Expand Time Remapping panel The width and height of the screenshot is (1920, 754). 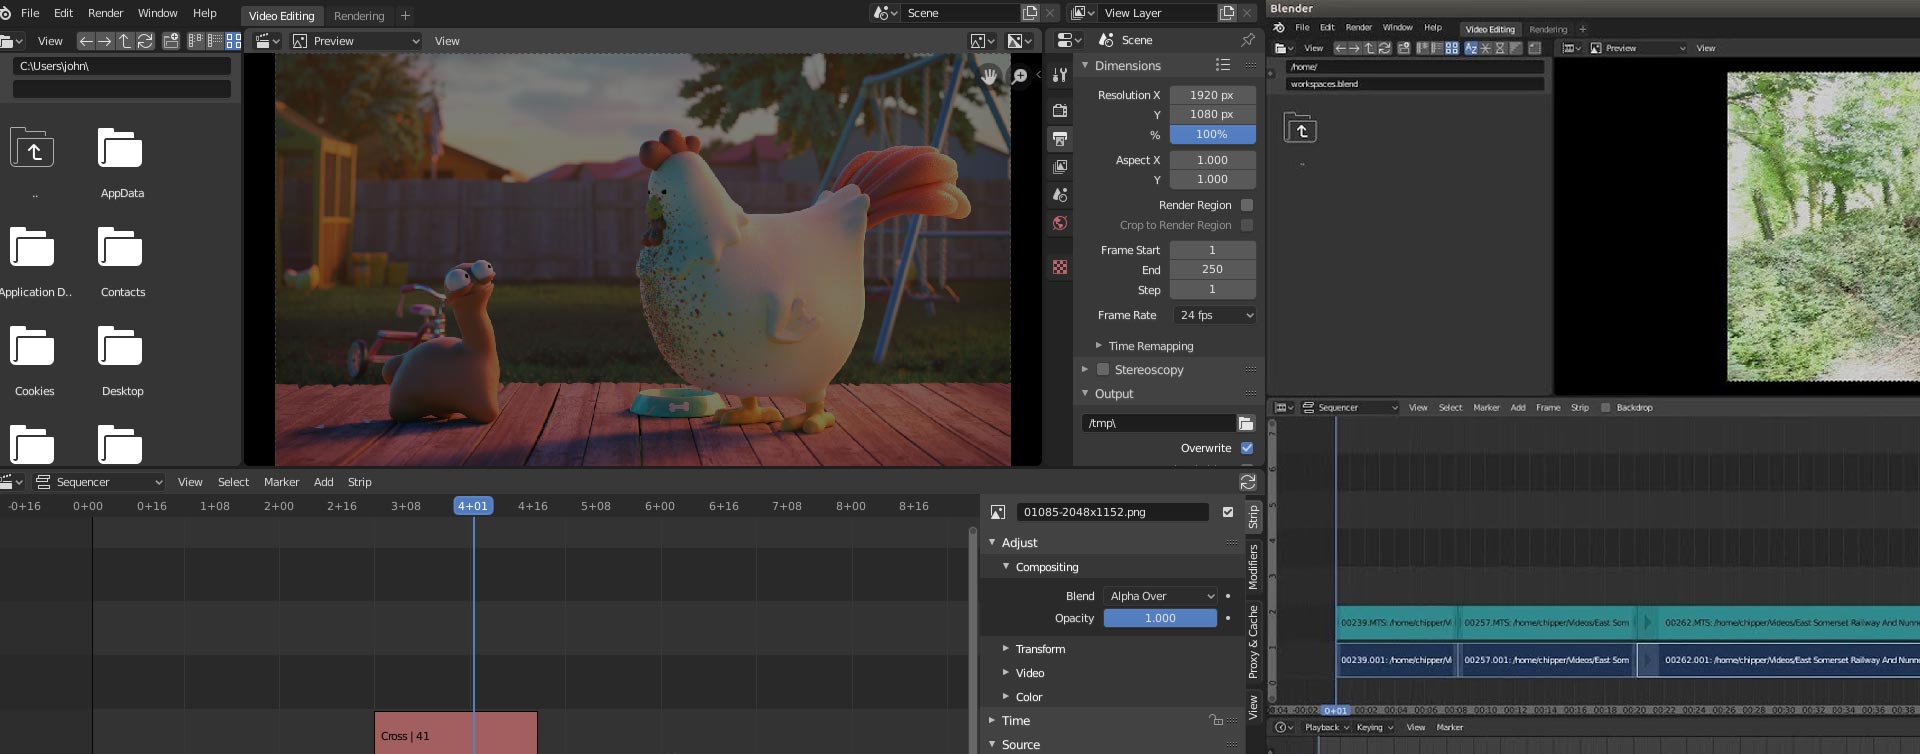1099,345
